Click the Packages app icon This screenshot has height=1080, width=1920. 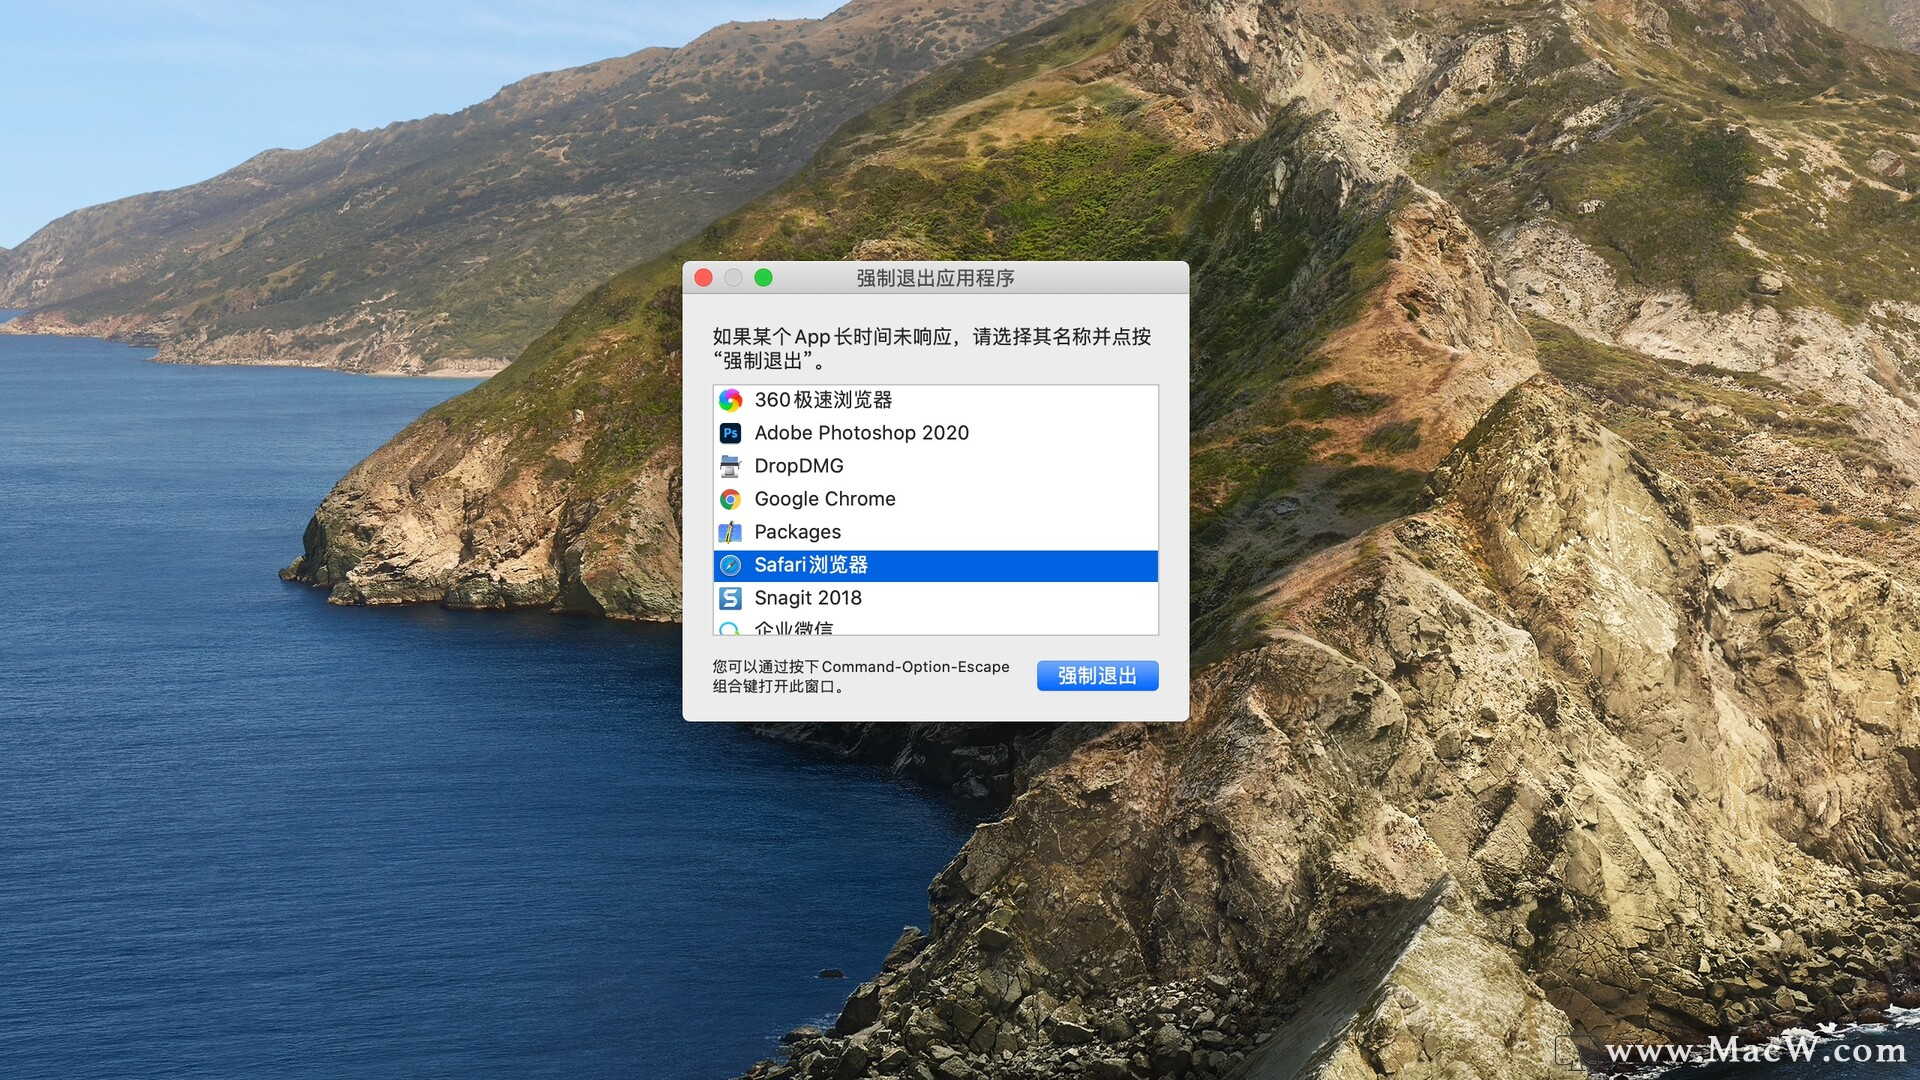(x=730, y=532)
